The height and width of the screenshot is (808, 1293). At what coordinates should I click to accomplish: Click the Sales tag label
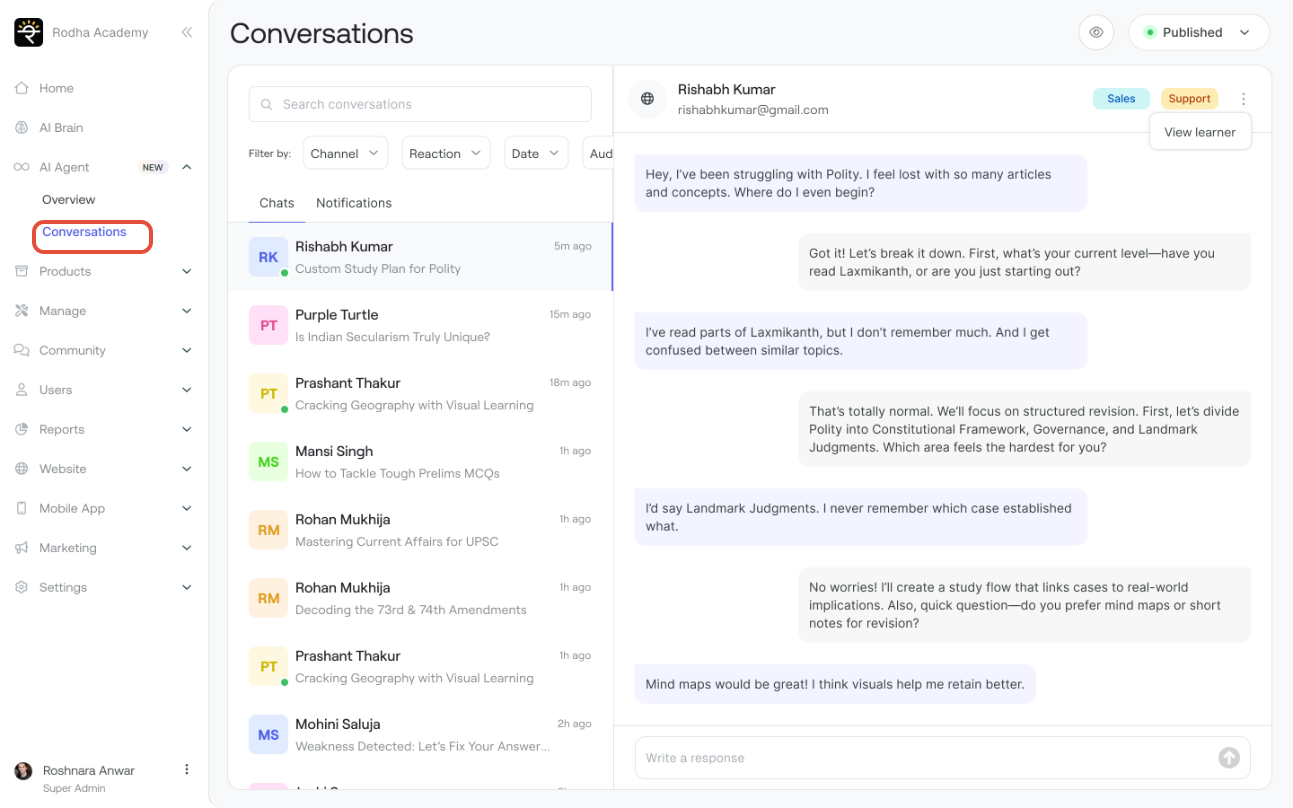(1121, 99)
